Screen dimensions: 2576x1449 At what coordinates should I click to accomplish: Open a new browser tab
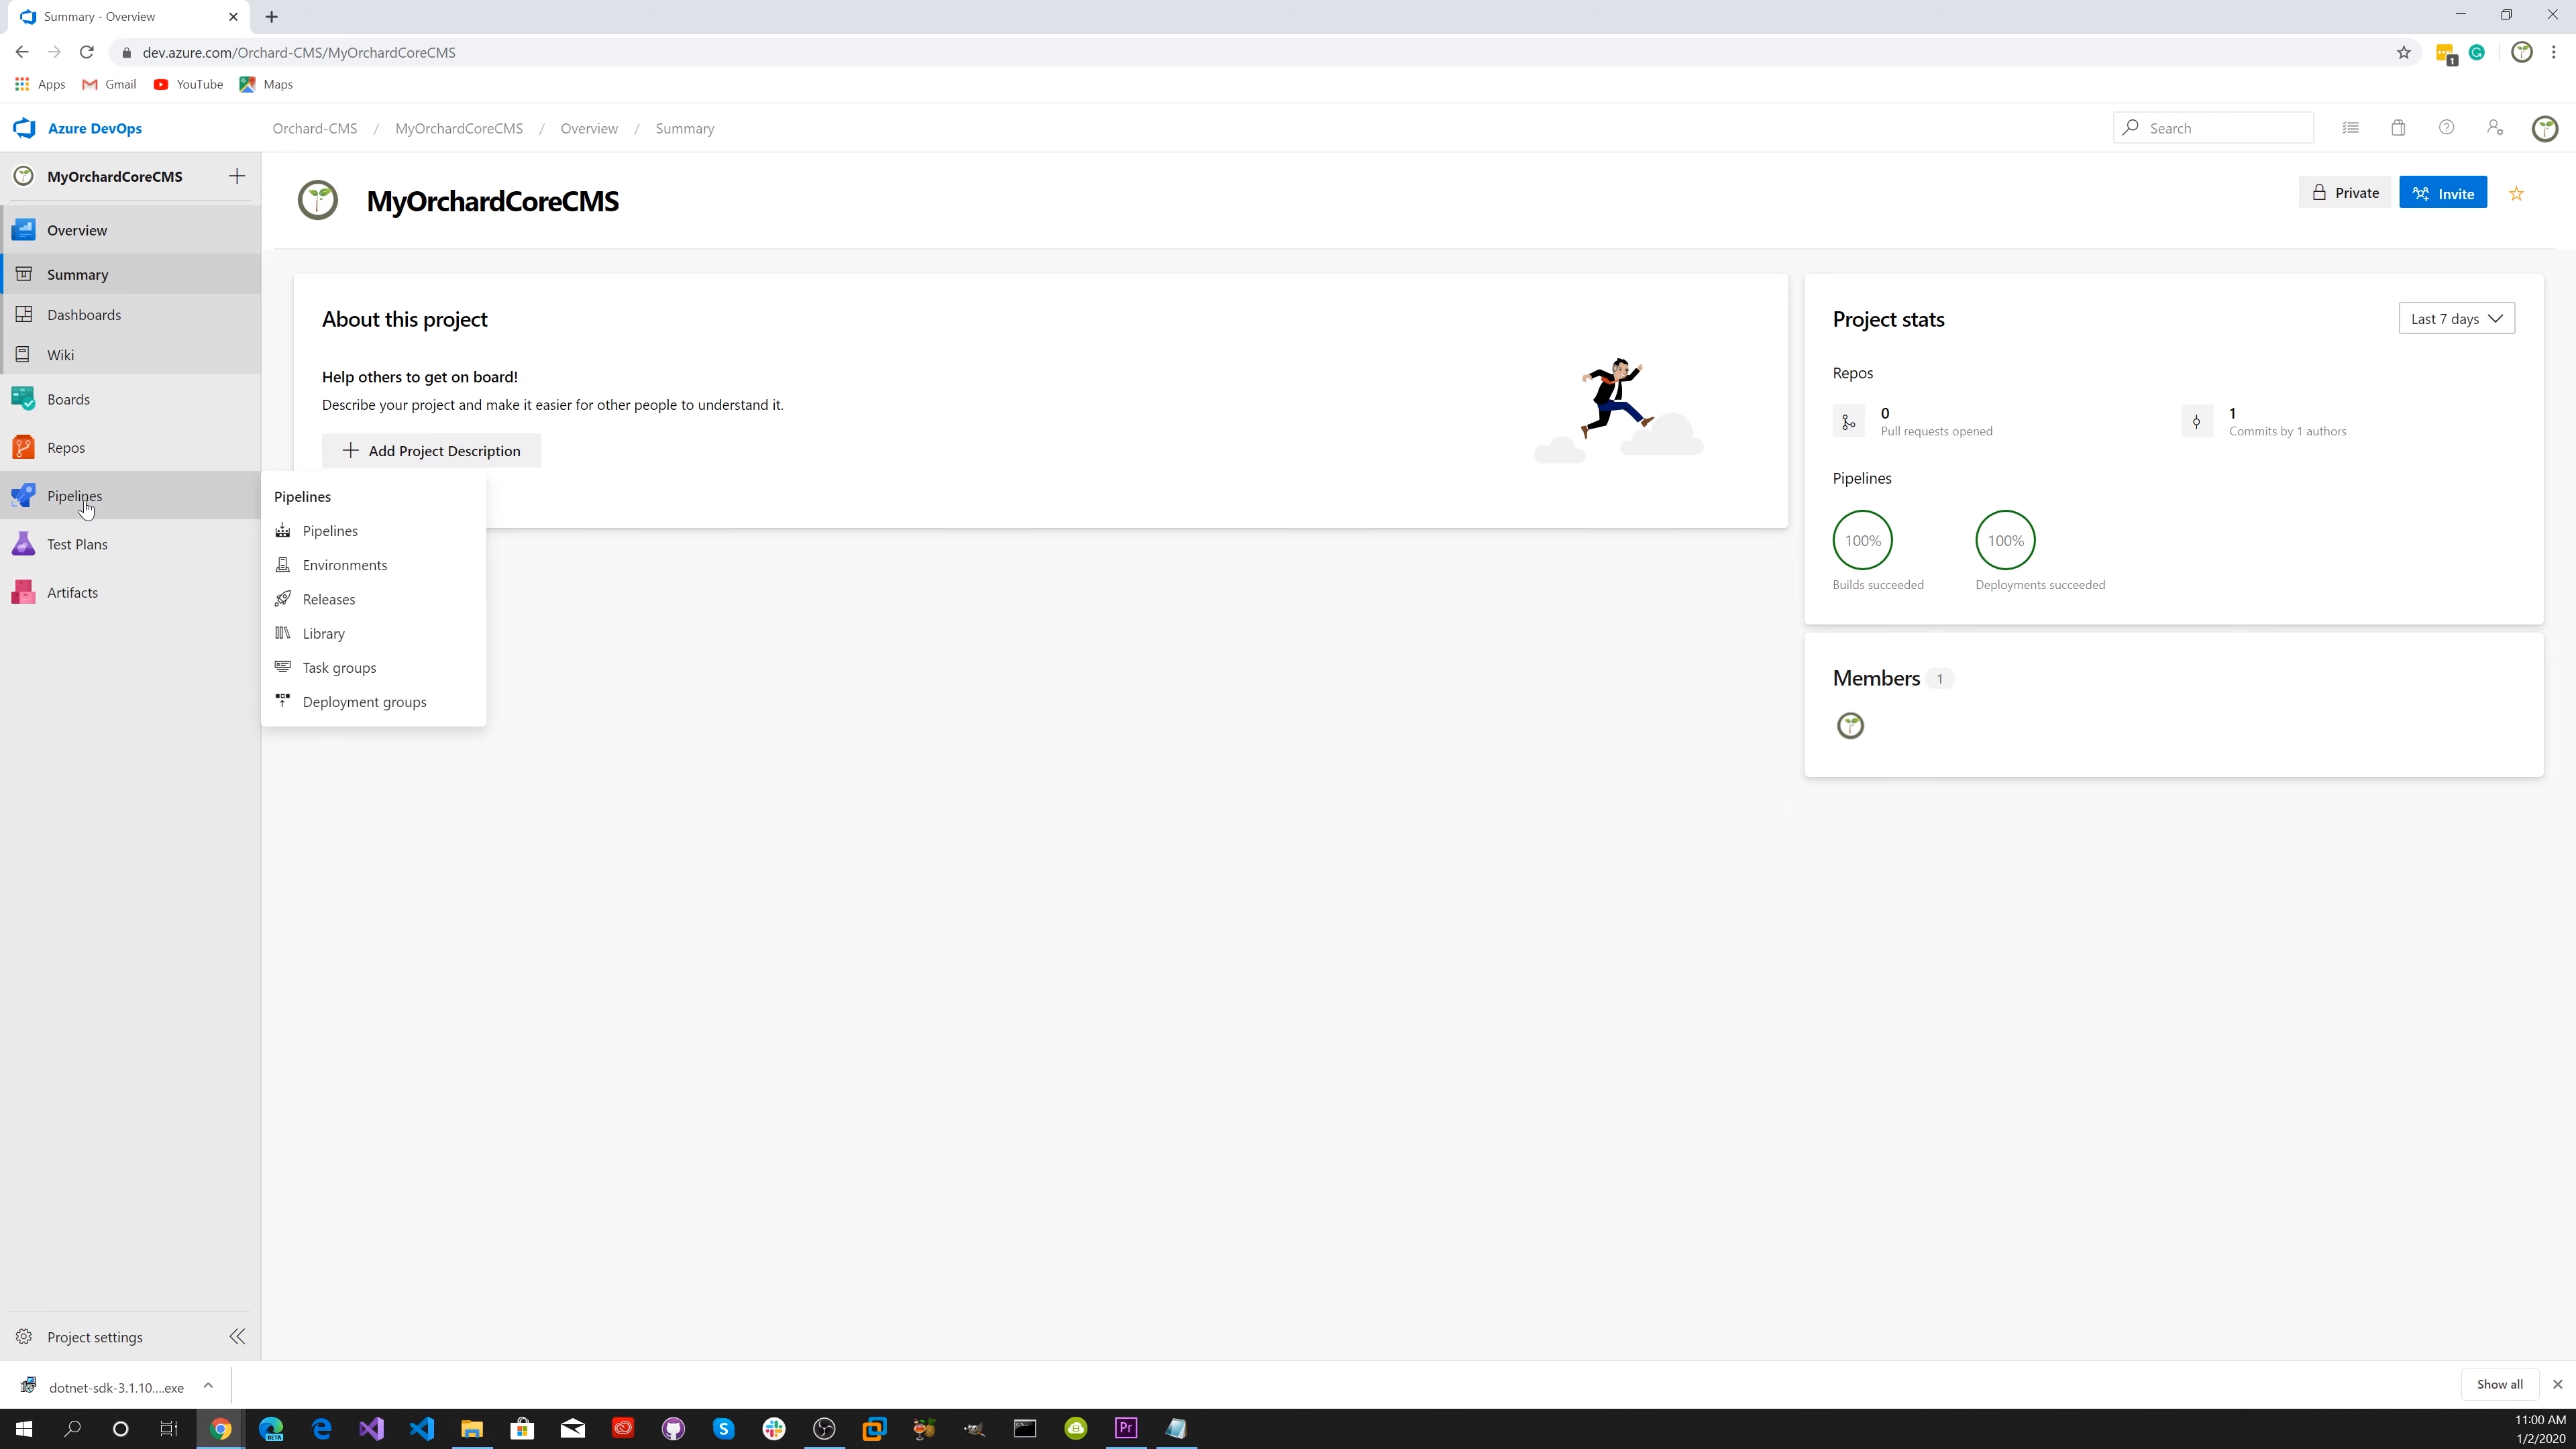pyautogui.click(x=272, y=16)
